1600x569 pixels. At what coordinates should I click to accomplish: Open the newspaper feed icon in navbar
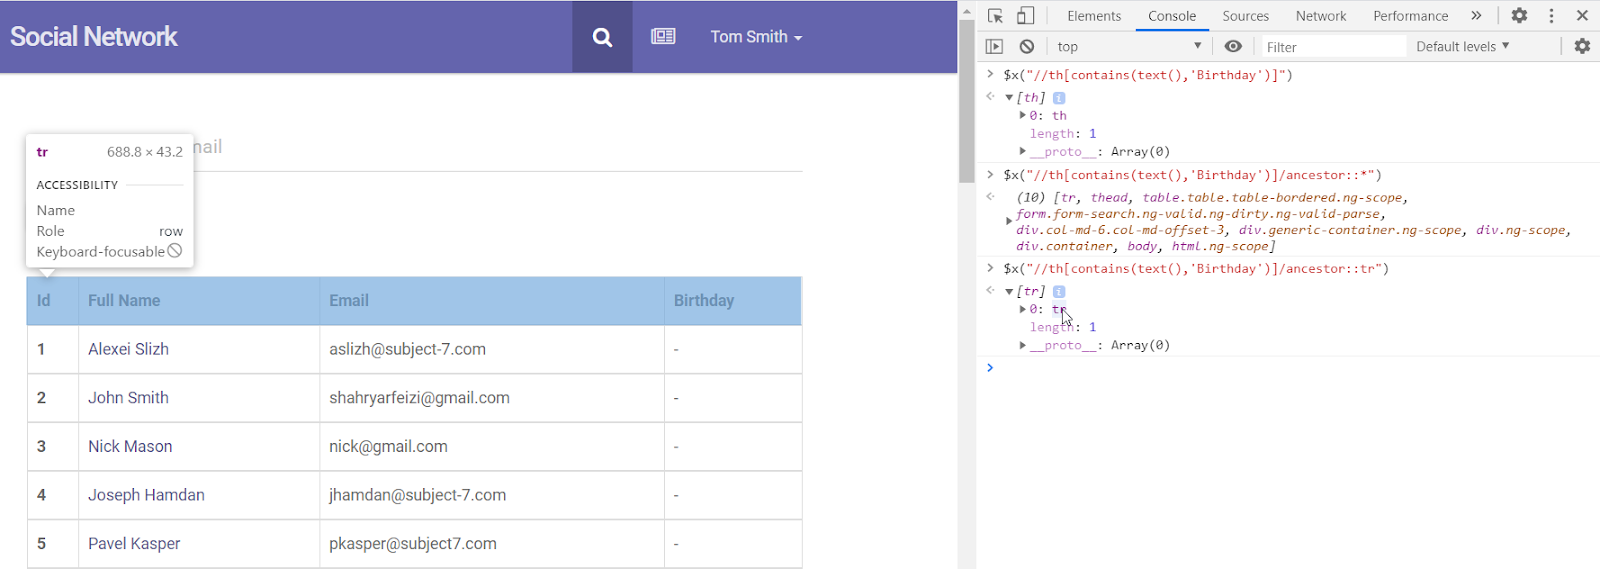pos(663,37)
